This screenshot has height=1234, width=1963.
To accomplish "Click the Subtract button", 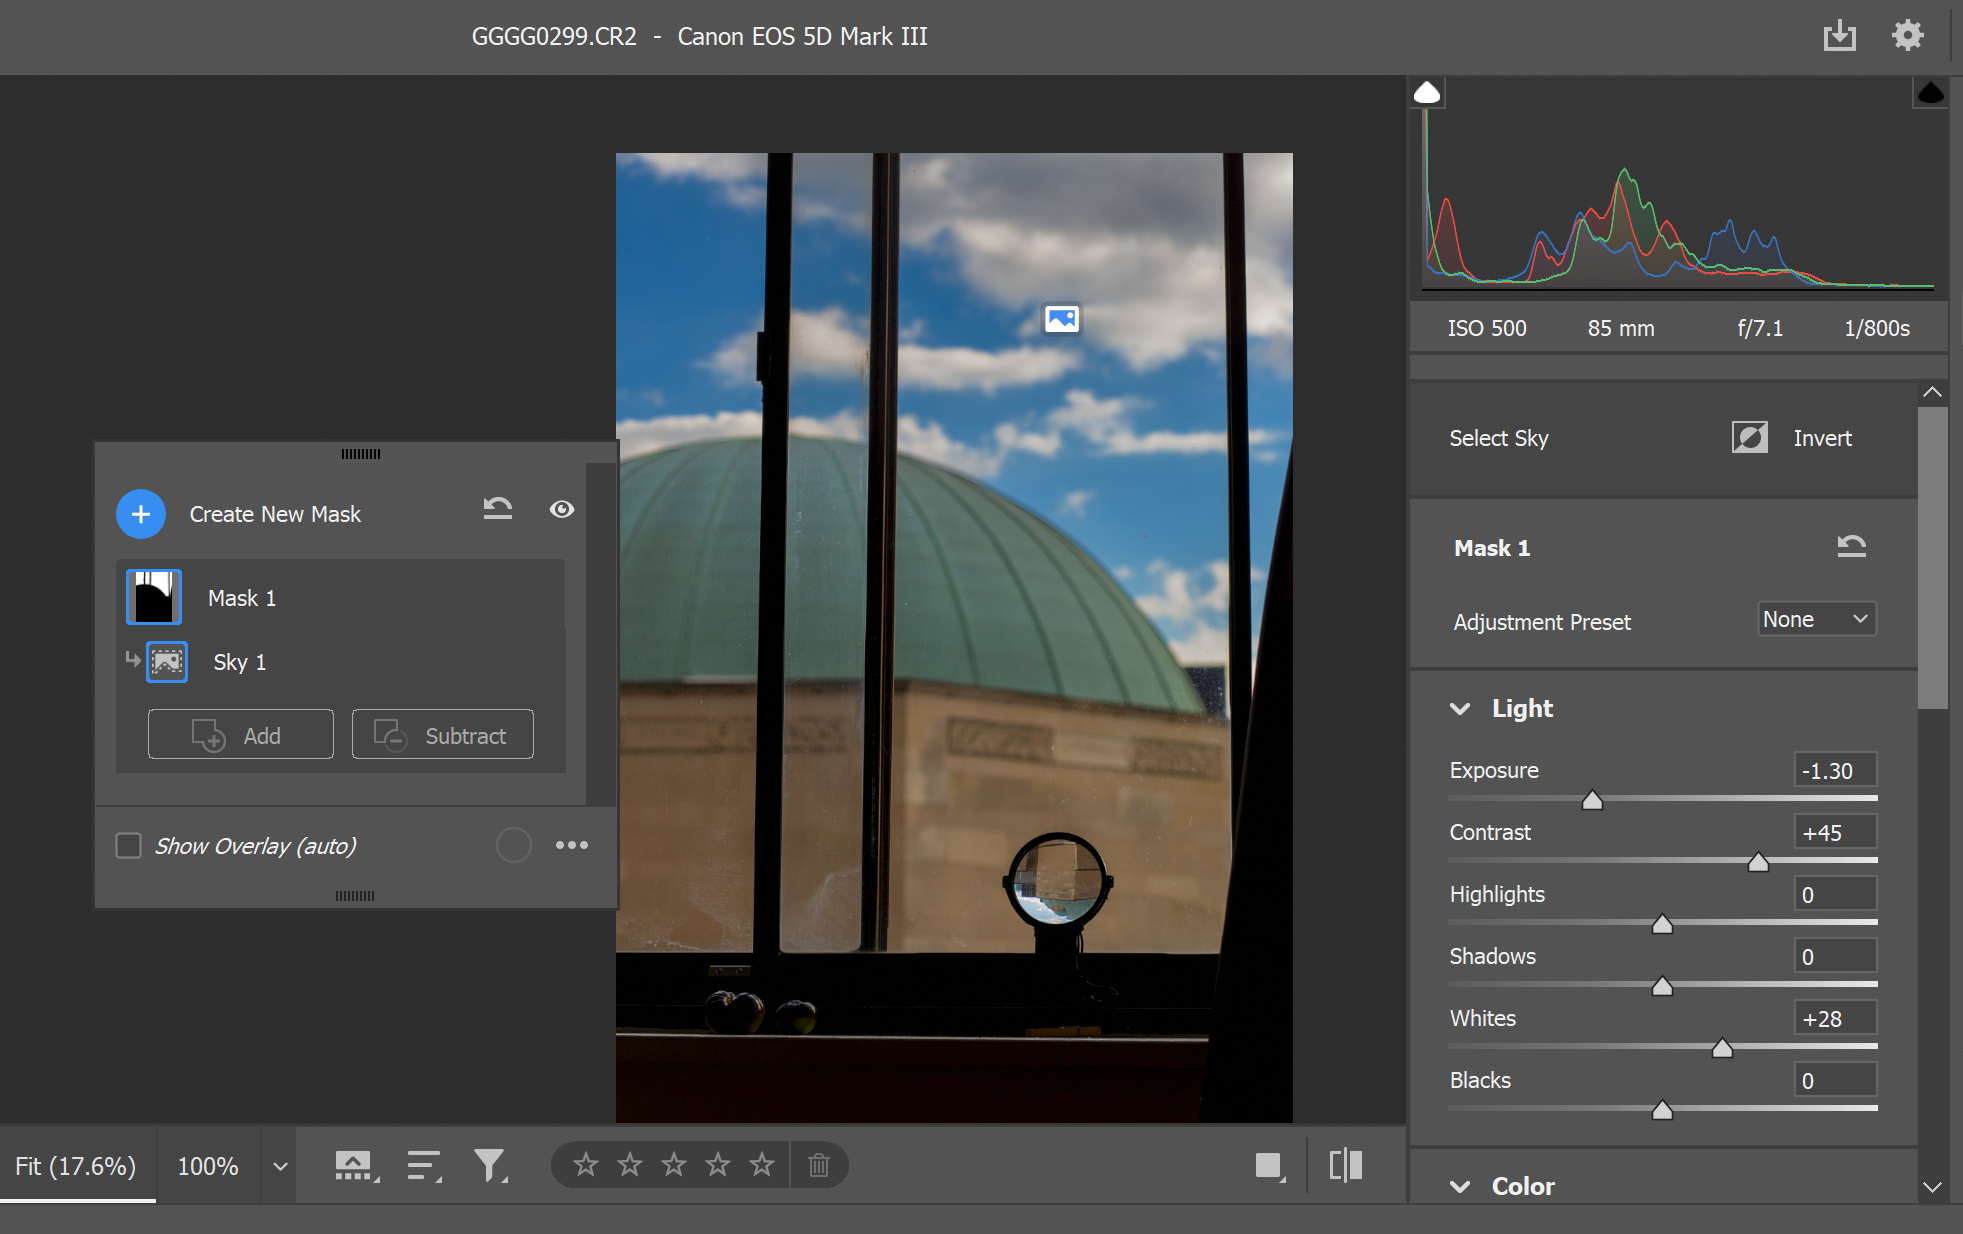I will (x=442, y=735).
